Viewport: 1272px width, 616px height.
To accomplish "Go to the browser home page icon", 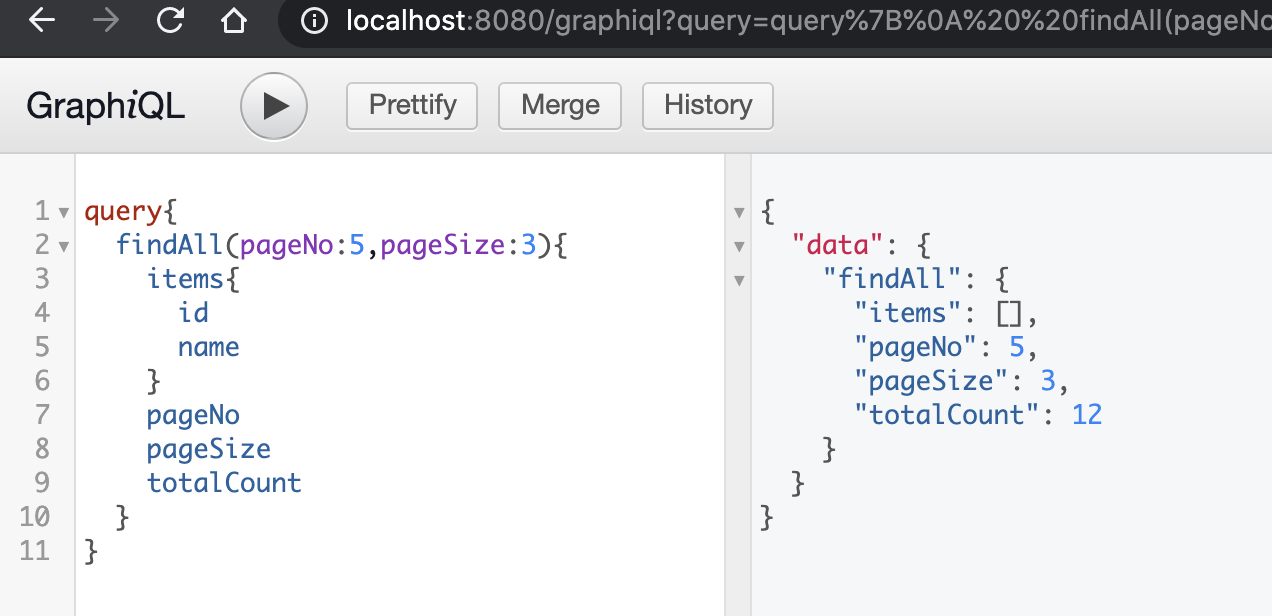I will tap(234, 20).
